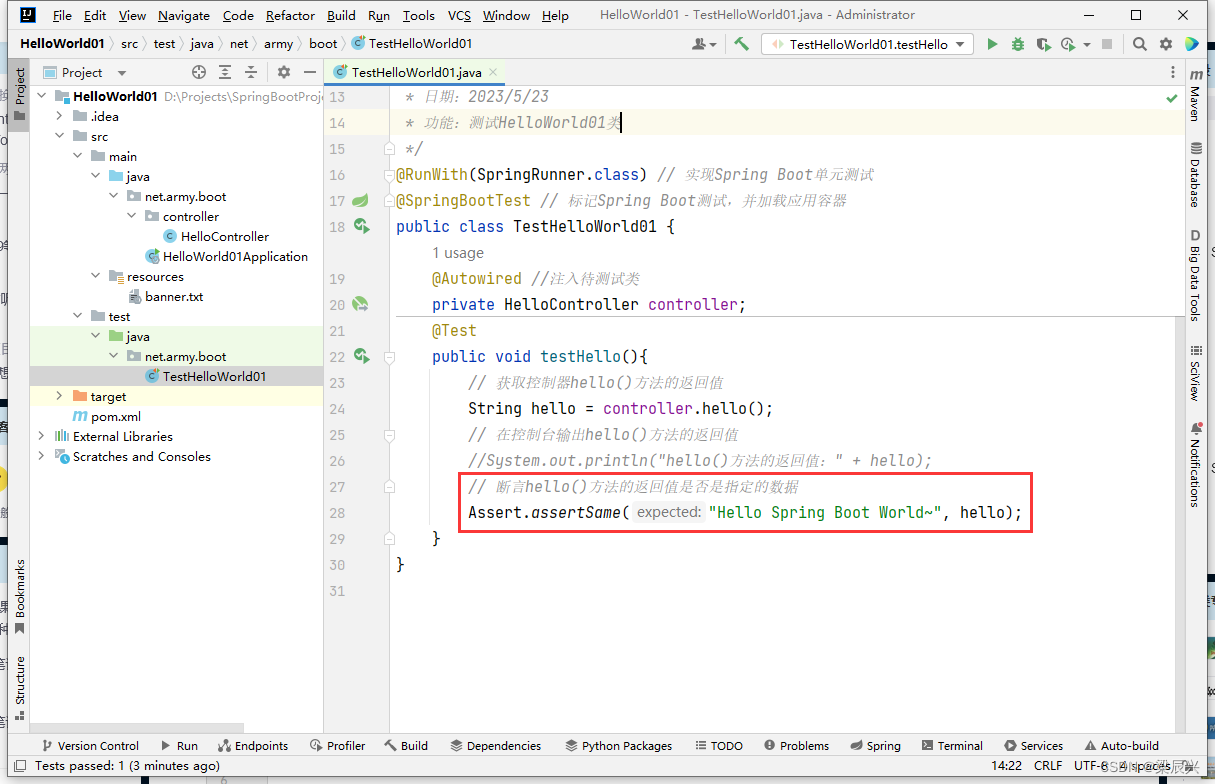The width and height of the screenshot is (1215, 784).
Task: Click run gutter icon beside testHello method
Action: 362,357
